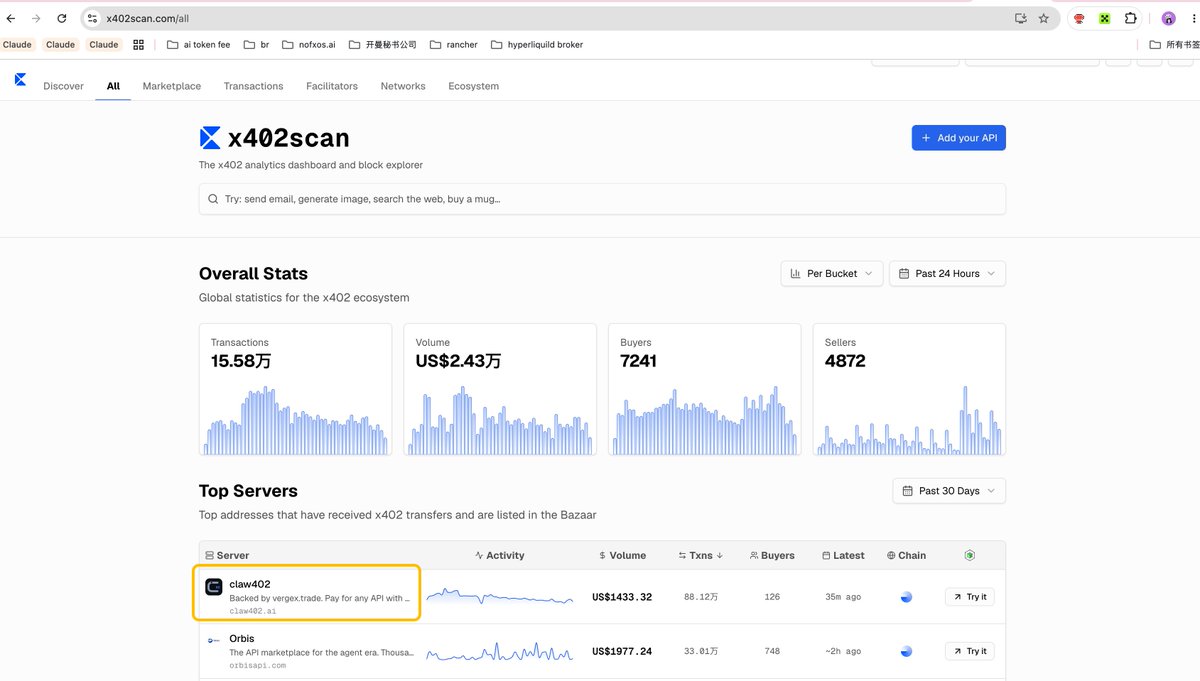Click the Buyers bar chart card
The height and width of the screenshot is (681, 1200).
tap(704, 389)
